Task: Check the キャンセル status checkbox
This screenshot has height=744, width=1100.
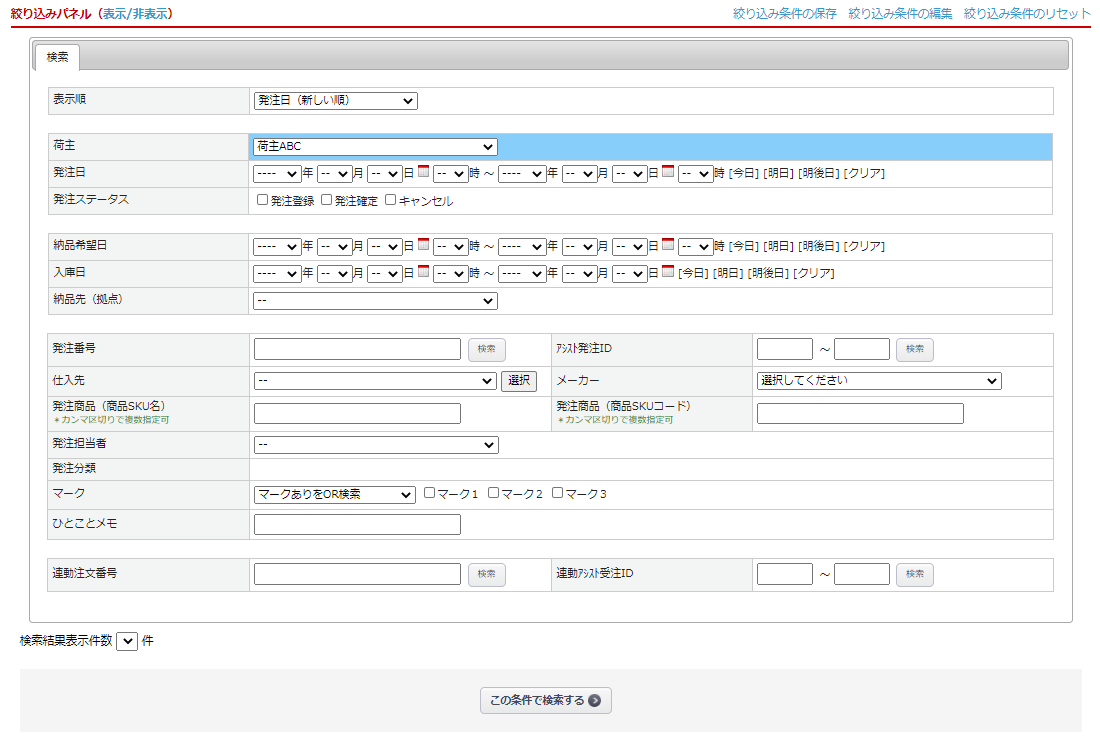Action: 391,200
